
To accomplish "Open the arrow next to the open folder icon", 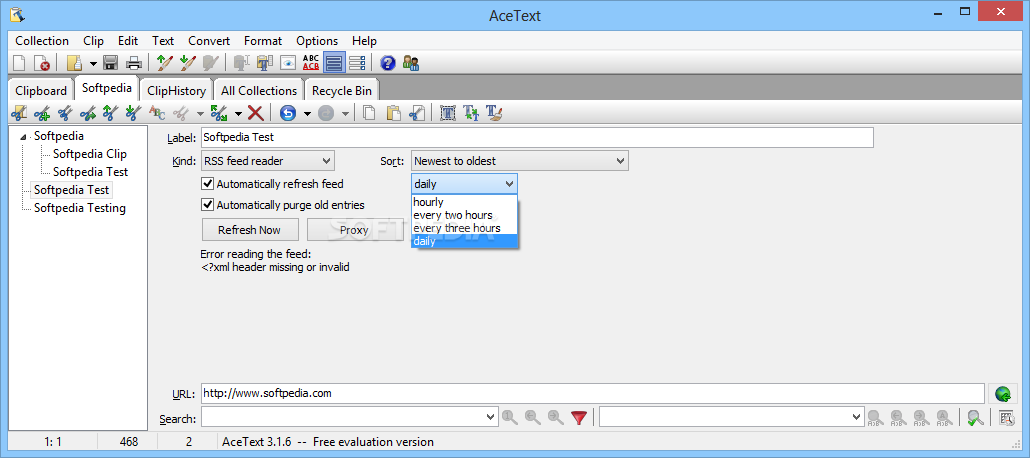I will coord(93,64).
